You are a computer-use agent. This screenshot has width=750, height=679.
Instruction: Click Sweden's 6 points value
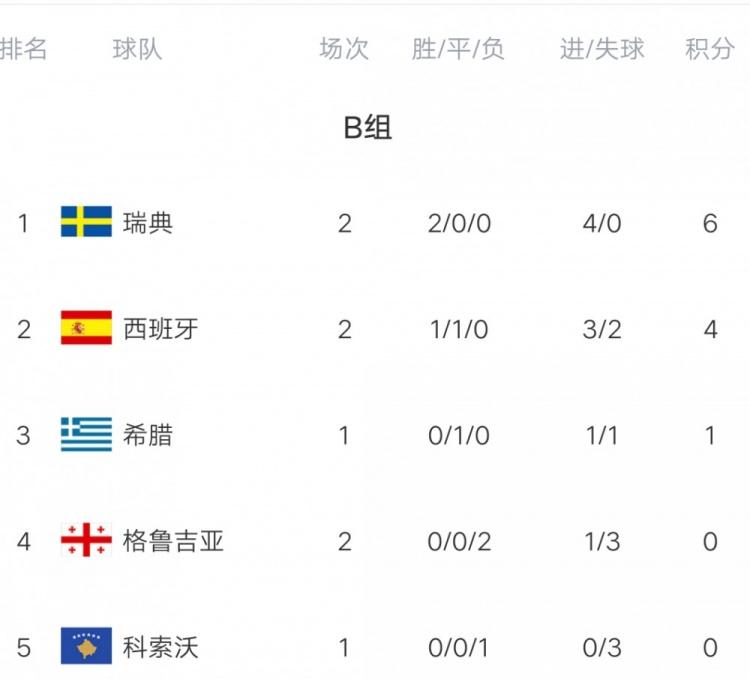[x=710, y=222]
